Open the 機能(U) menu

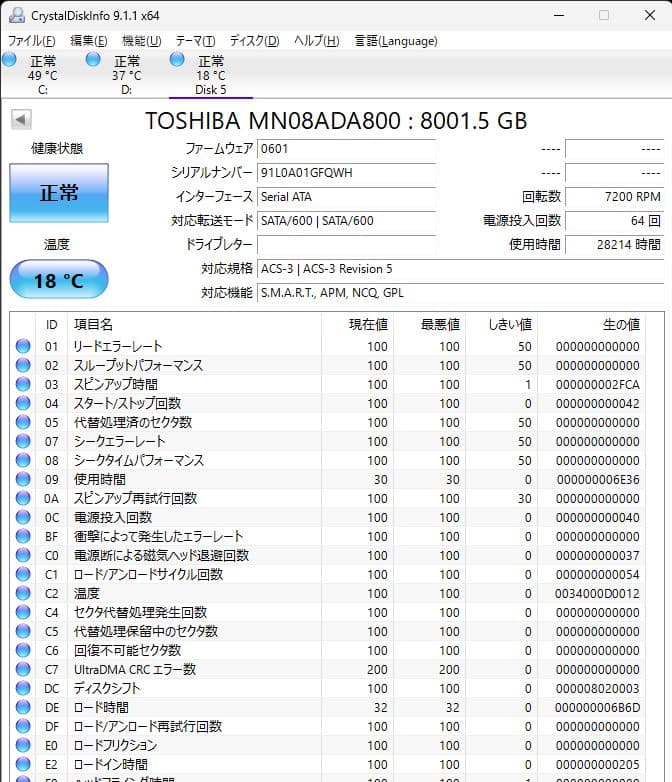pyautogui.click(x=142, y=40)
